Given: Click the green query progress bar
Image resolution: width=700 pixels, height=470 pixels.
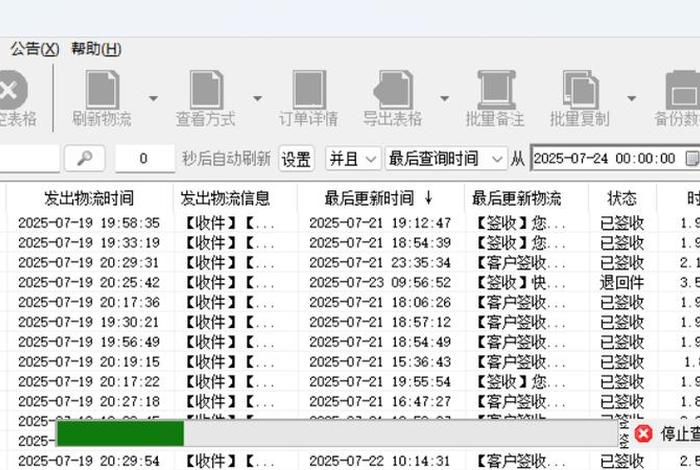Looking at the screenshot, I should (x=120, y=433).
